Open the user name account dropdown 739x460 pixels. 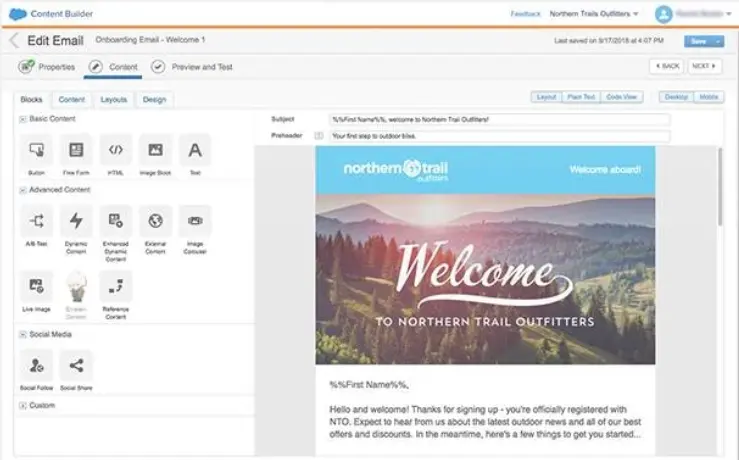point(703,14)
